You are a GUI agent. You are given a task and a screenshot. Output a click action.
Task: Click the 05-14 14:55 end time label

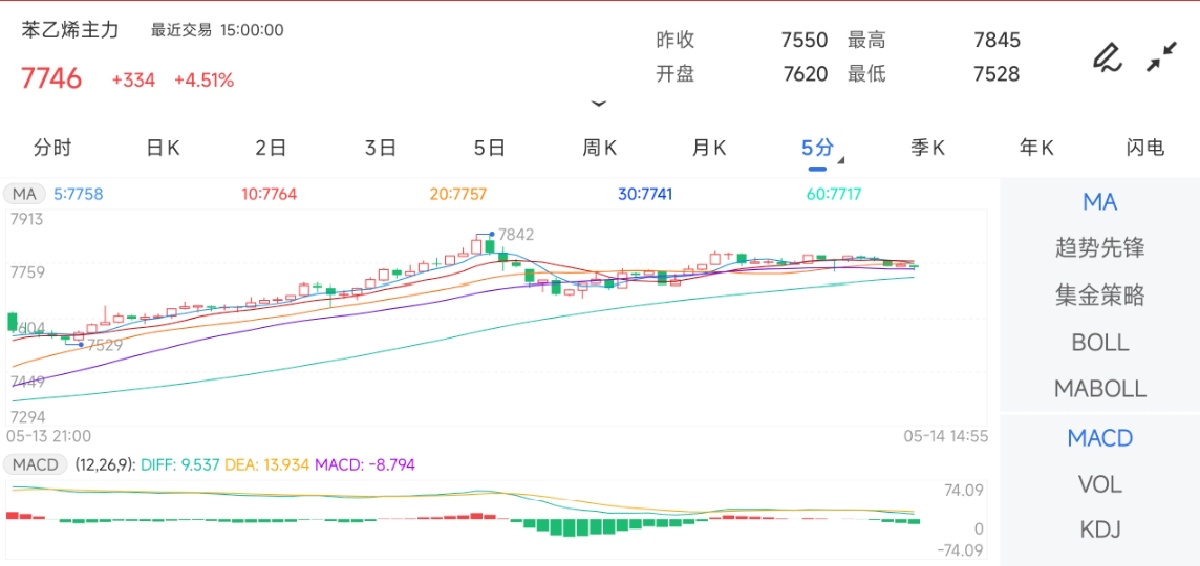947,436
